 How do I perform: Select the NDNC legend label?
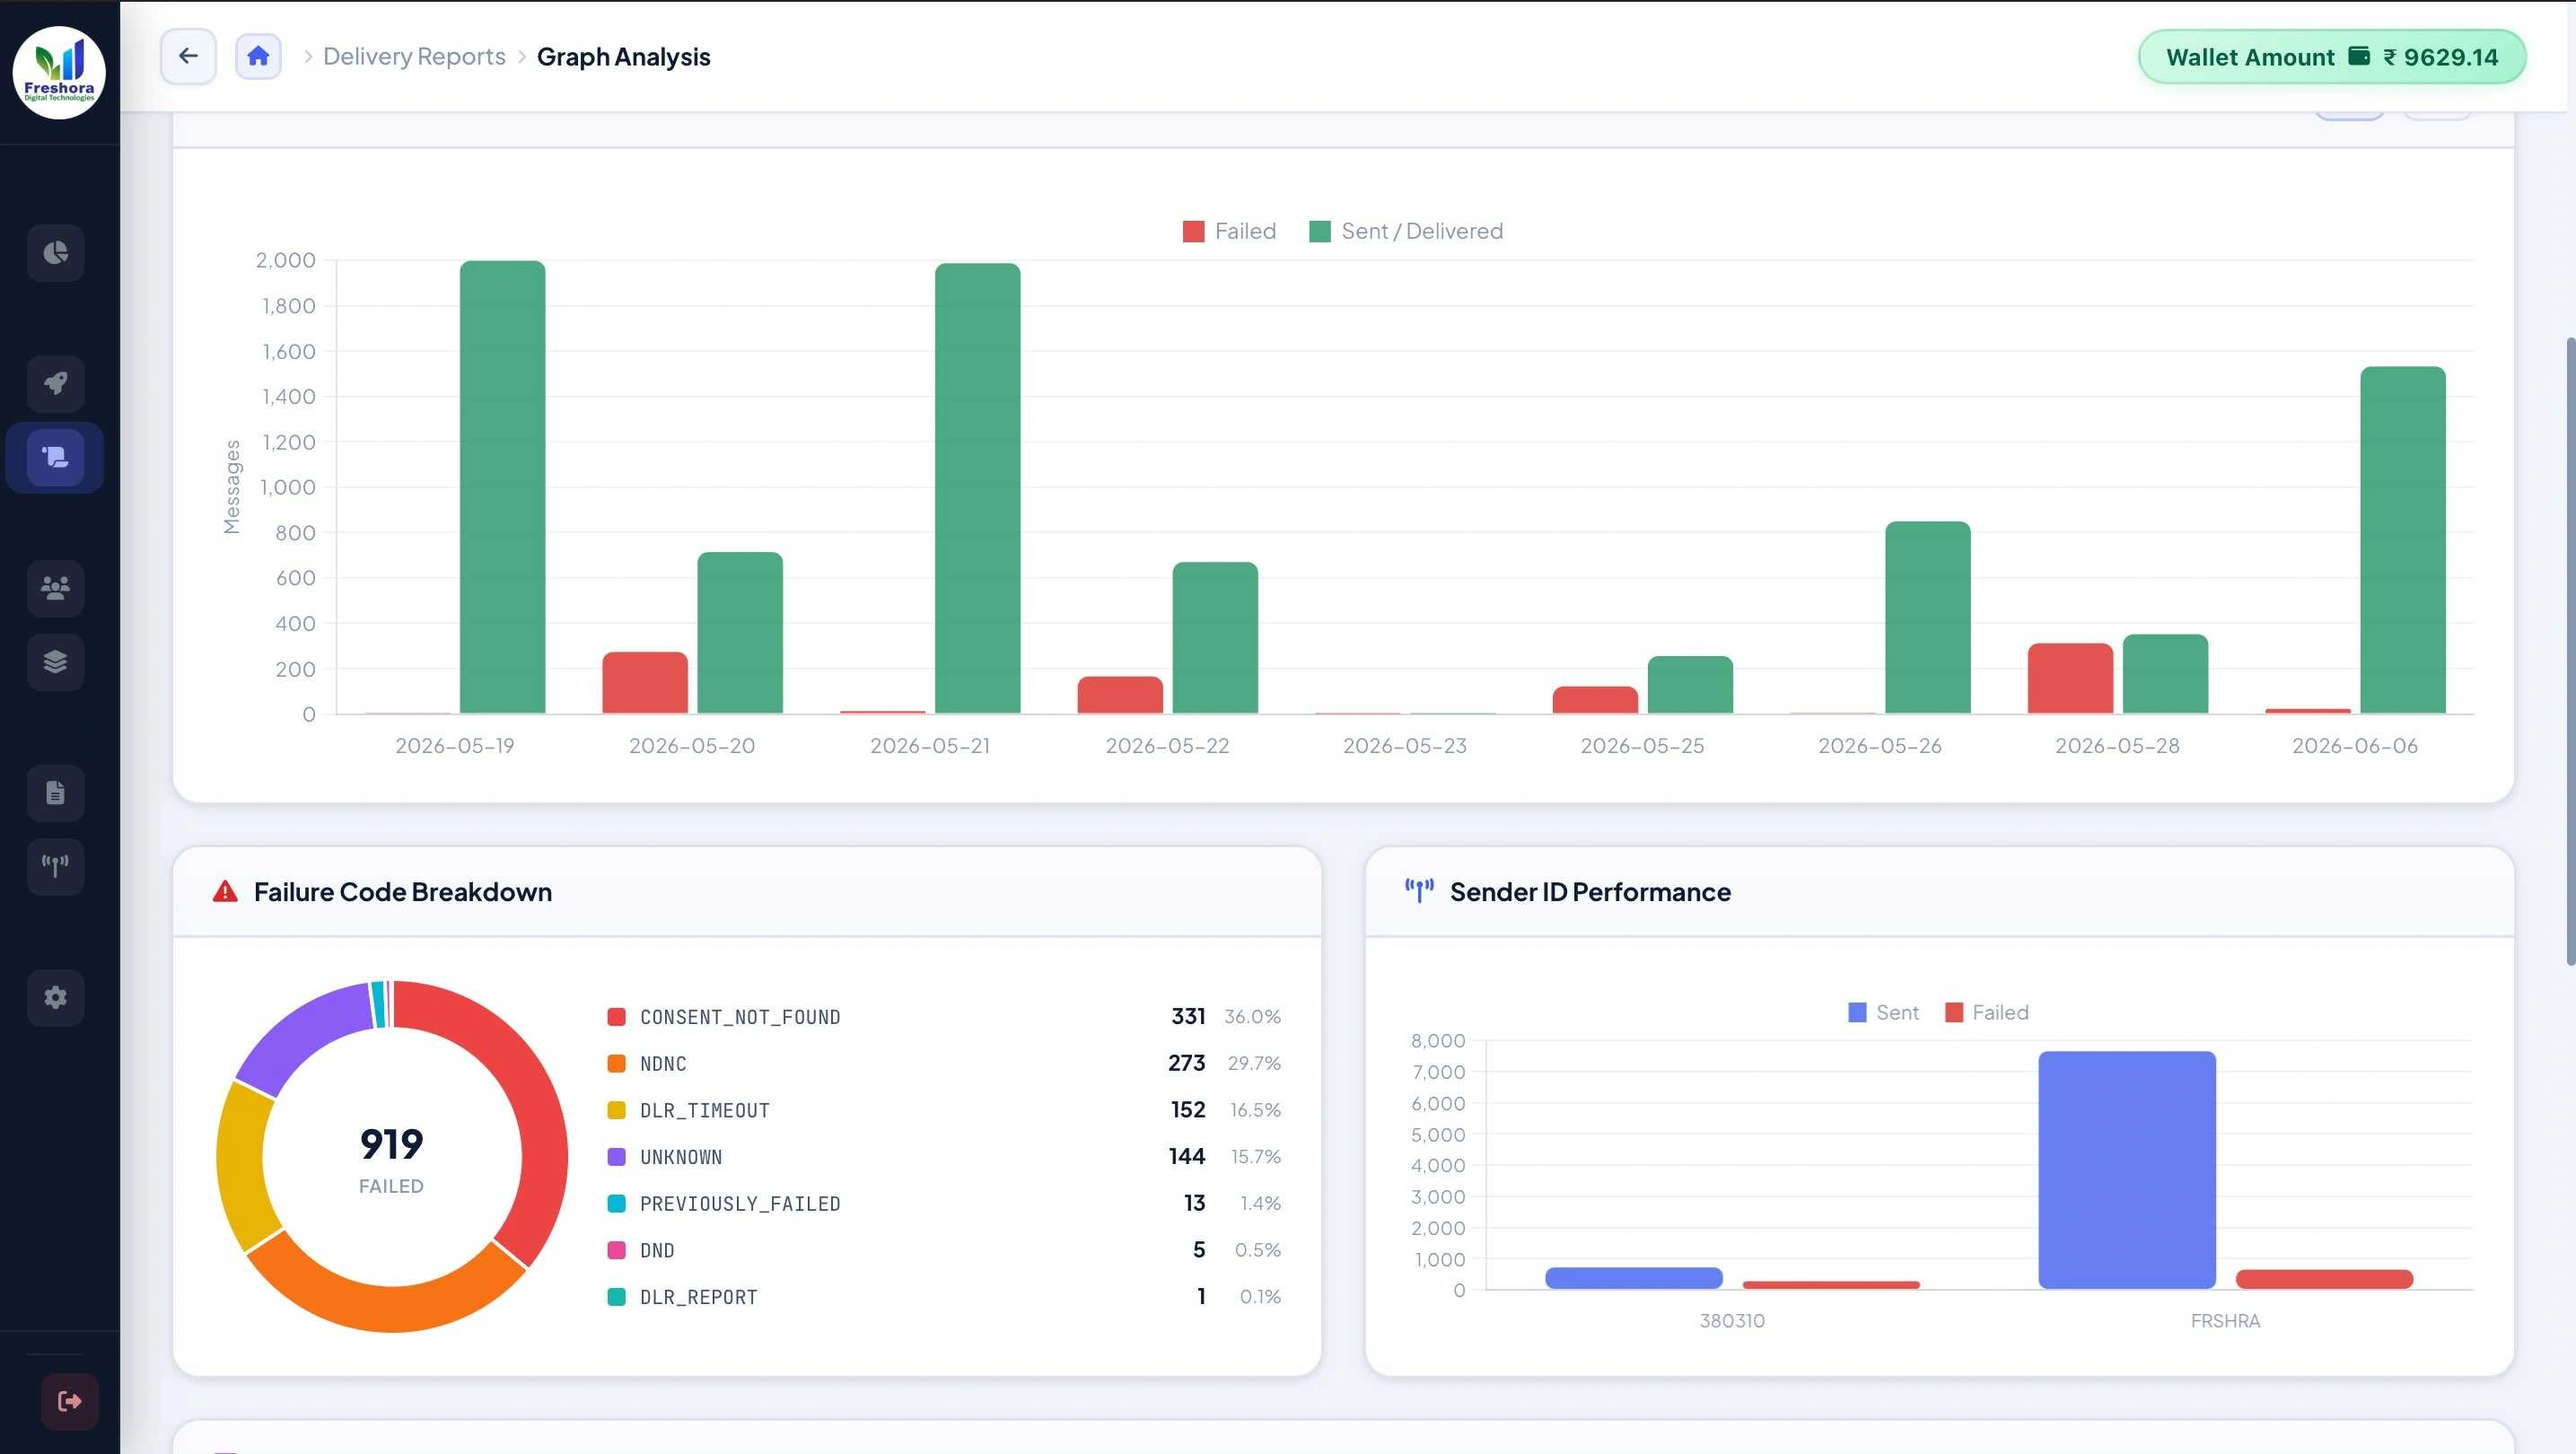tap(663, 1063)
